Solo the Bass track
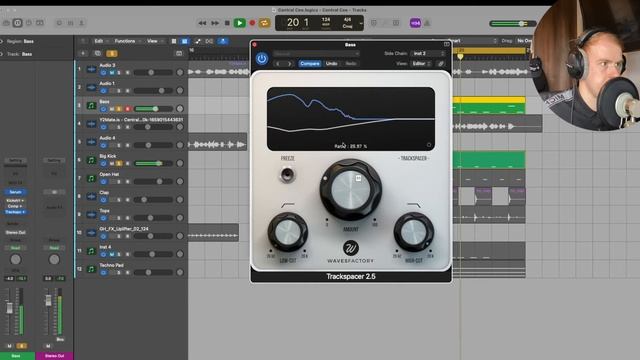The width and height of the screenshot is (640, 360). tap(119, 109)
